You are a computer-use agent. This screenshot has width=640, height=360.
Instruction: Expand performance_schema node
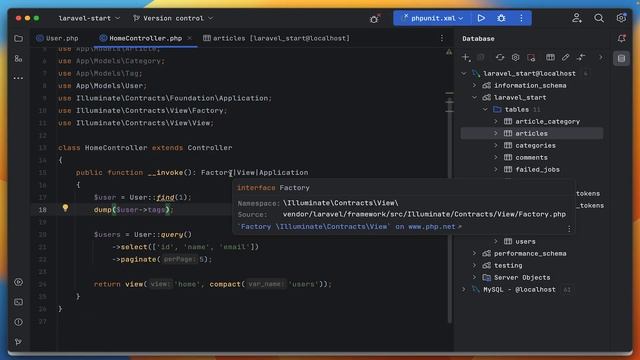474,253
